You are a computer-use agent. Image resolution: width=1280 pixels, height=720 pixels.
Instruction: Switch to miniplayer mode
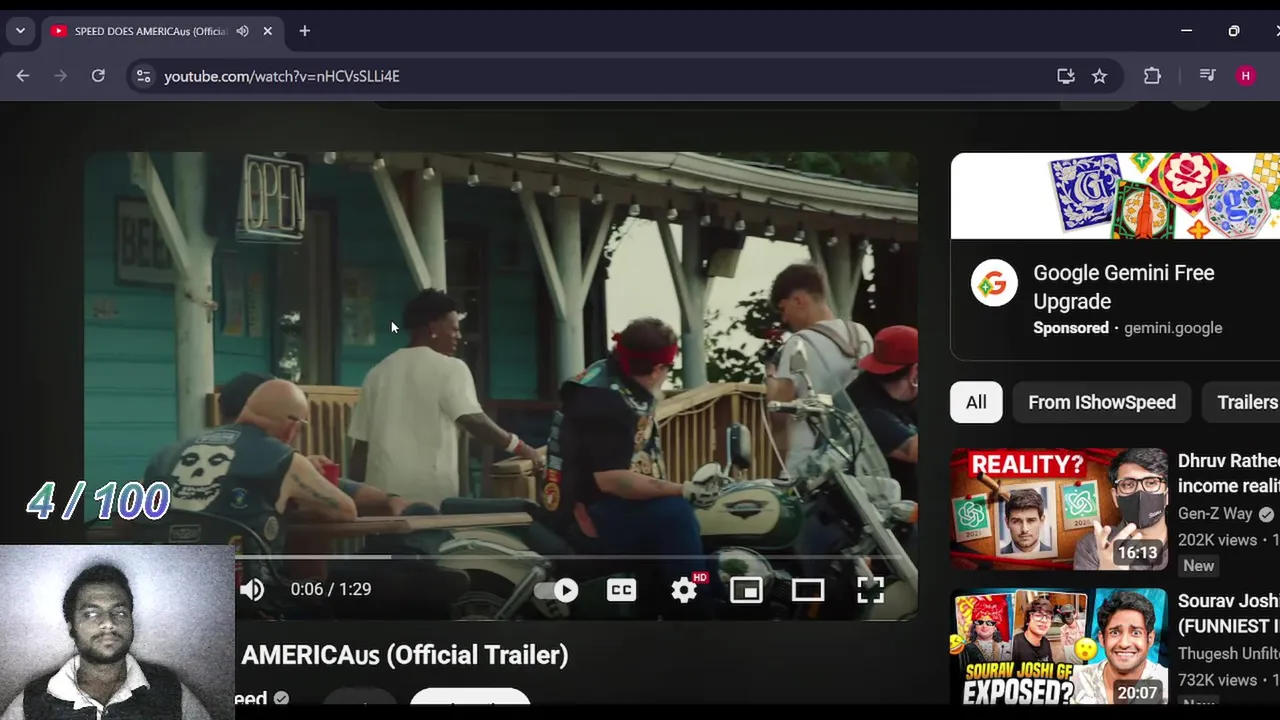(x=746, y=590)
